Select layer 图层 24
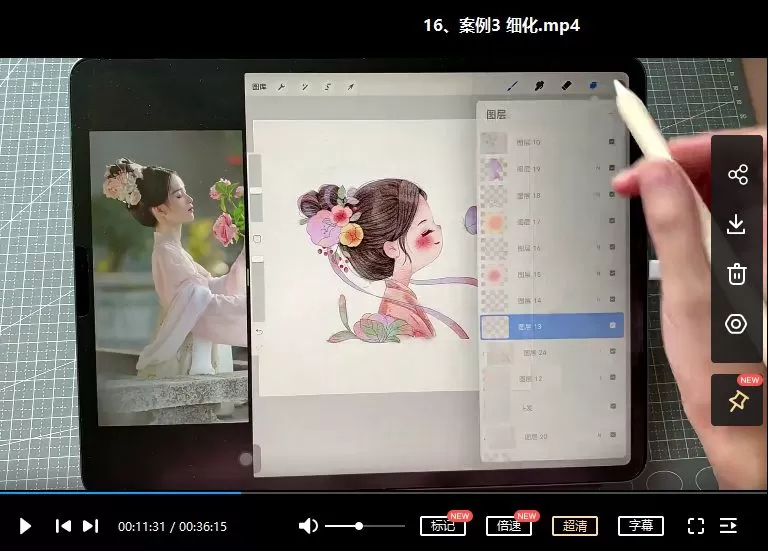This screenshot has width=768, height=551. coord(552,353)
